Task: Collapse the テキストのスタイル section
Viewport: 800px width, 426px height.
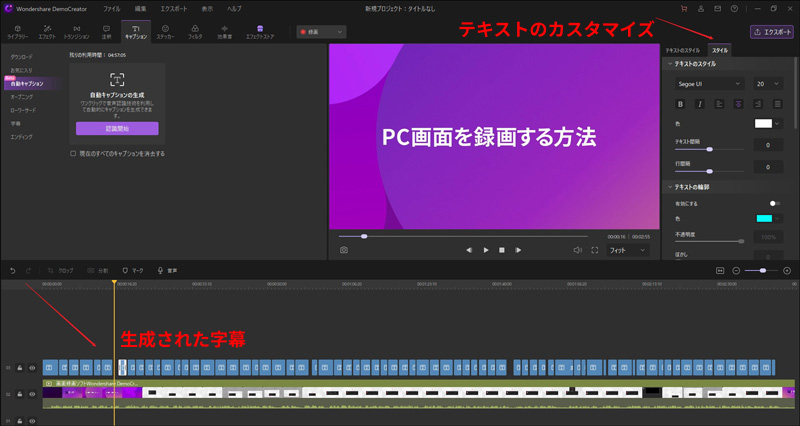Action: tap(670, 64)
